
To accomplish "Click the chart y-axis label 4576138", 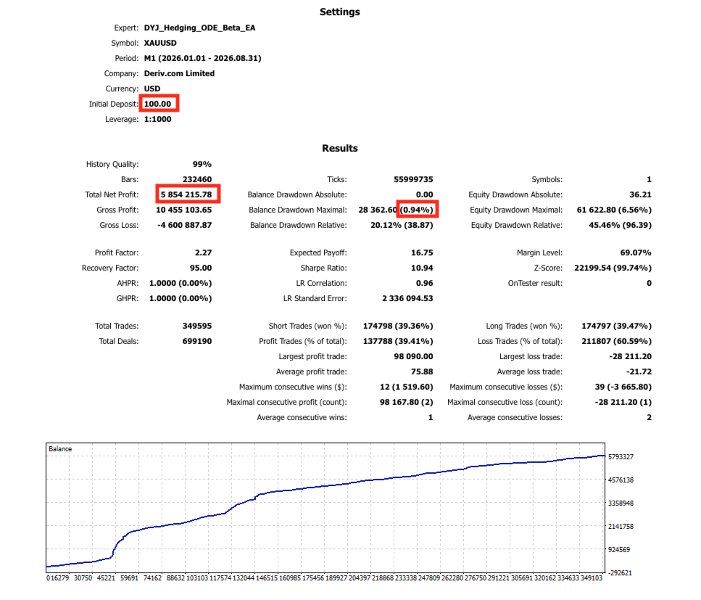I will (621, 480).
